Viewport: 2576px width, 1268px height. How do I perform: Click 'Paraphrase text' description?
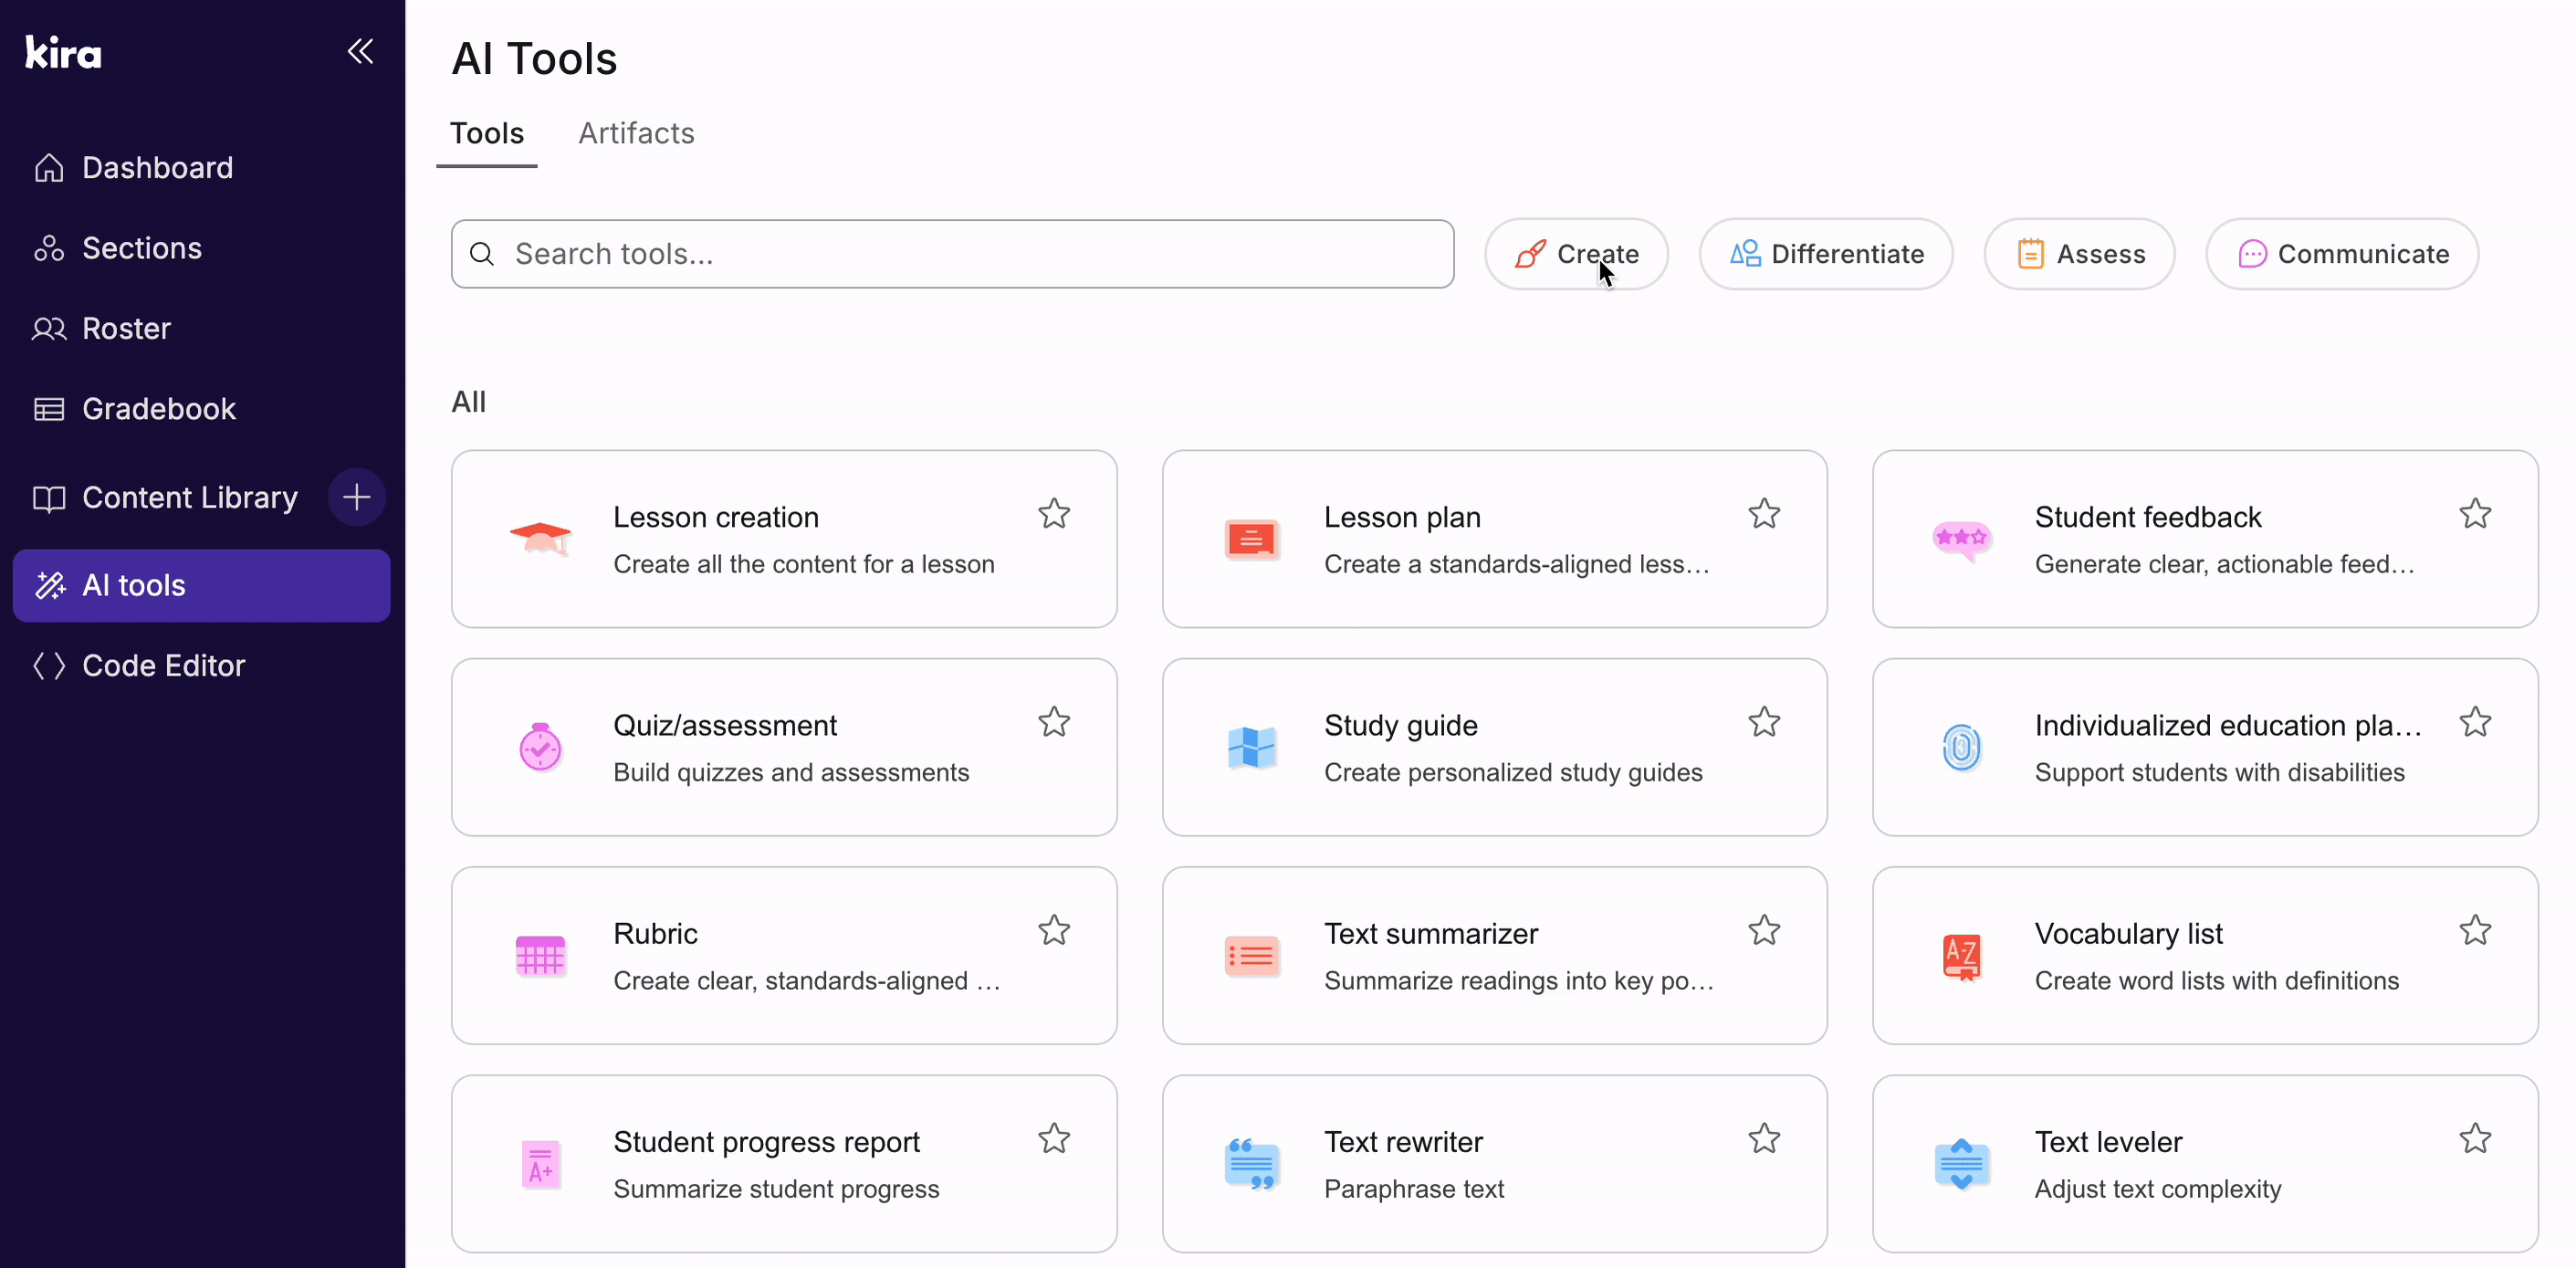(x=1414, y=1189)
